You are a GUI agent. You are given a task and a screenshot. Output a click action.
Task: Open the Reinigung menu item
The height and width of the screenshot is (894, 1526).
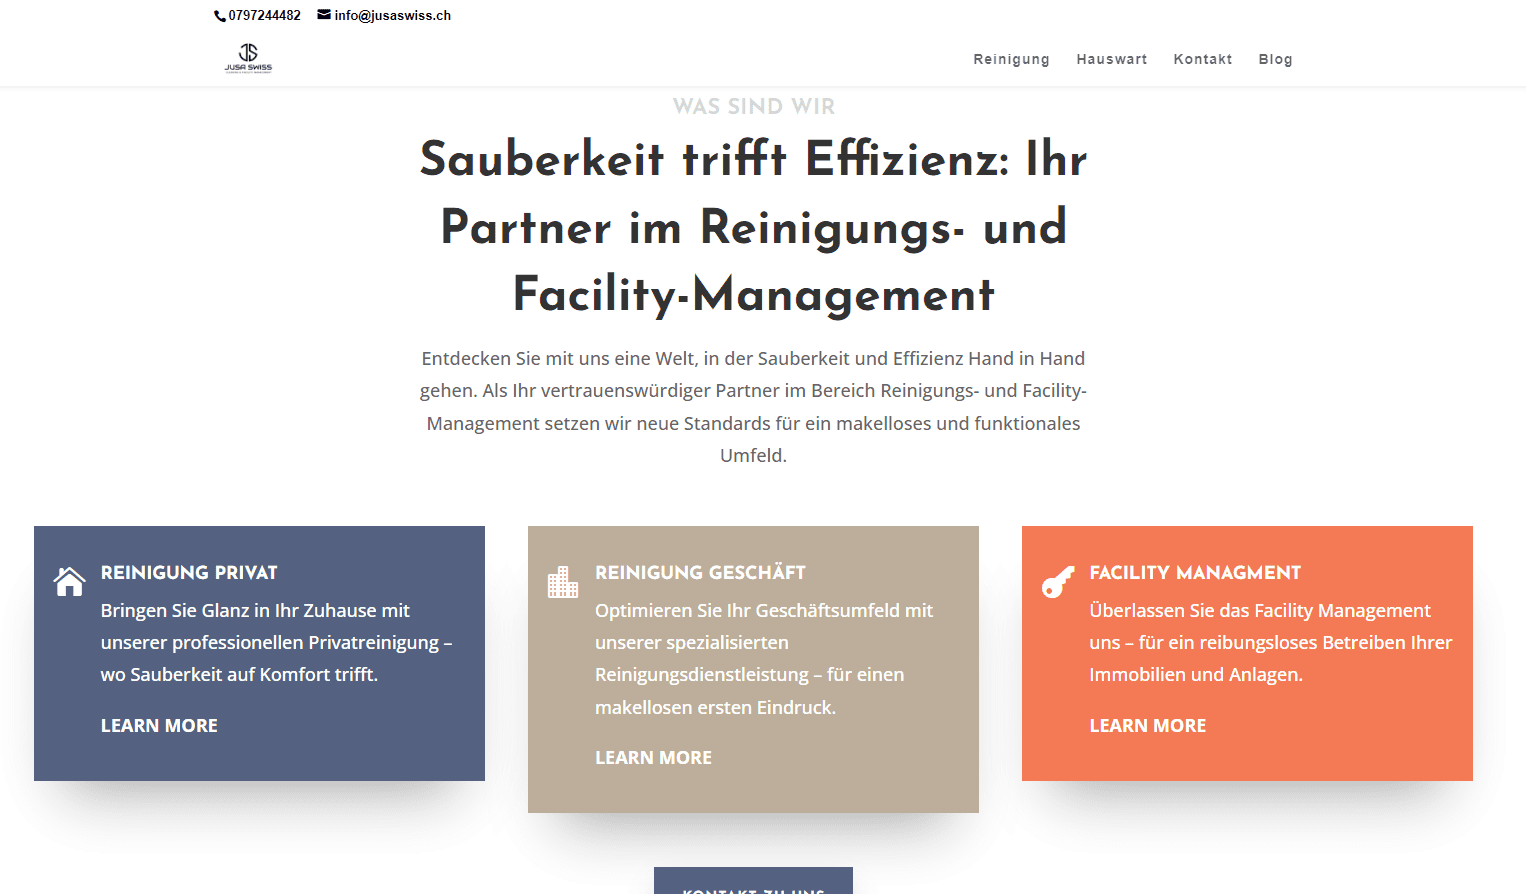[x=1011, y=59]
